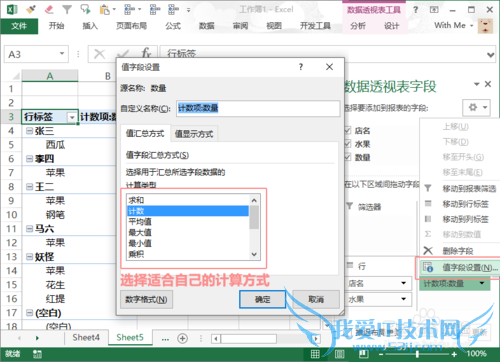Click the fx insert function icon
This screenshot has width=500, height=362.
point(146,53)
